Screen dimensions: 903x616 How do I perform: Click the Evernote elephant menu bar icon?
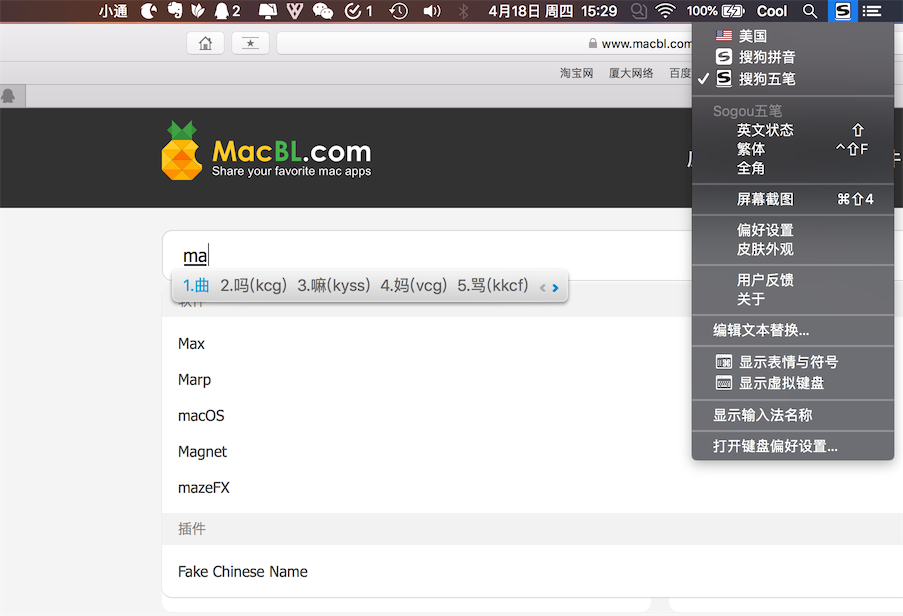click(x=174, y=10)
